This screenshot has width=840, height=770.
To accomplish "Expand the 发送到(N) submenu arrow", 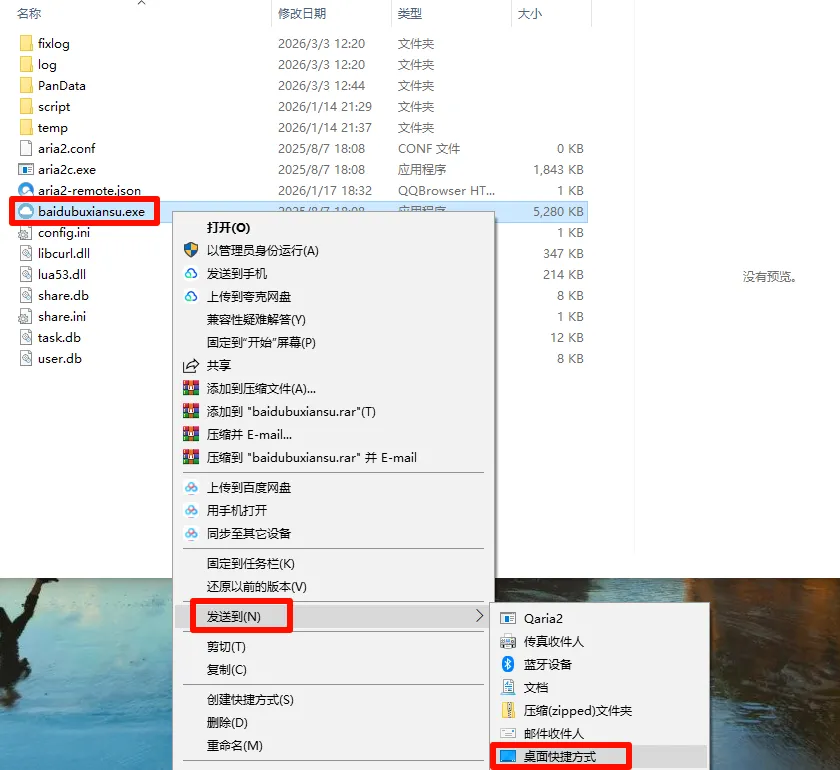I will point(479,616).
